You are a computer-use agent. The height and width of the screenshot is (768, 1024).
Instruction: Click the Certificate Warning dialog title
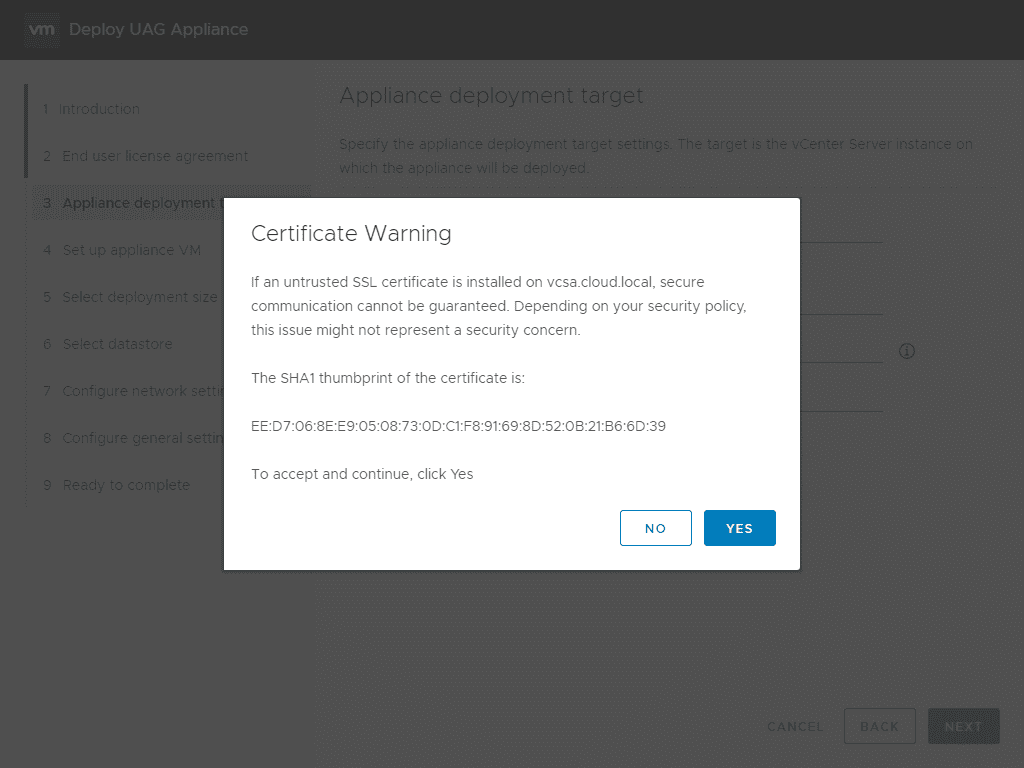pos(351,233)
